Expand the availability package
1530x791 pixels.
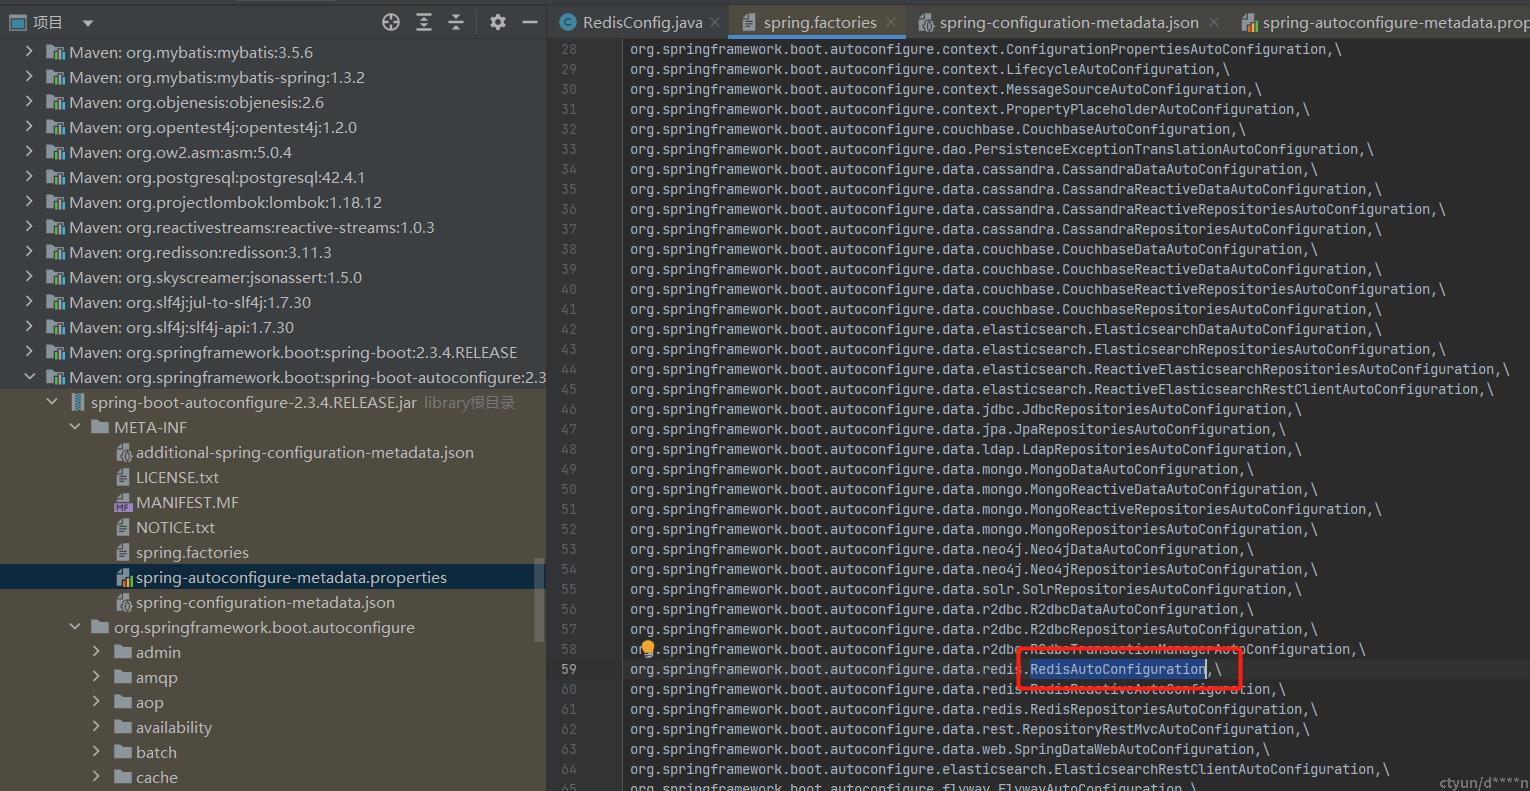pyautogui.click(x=97, y=727)
